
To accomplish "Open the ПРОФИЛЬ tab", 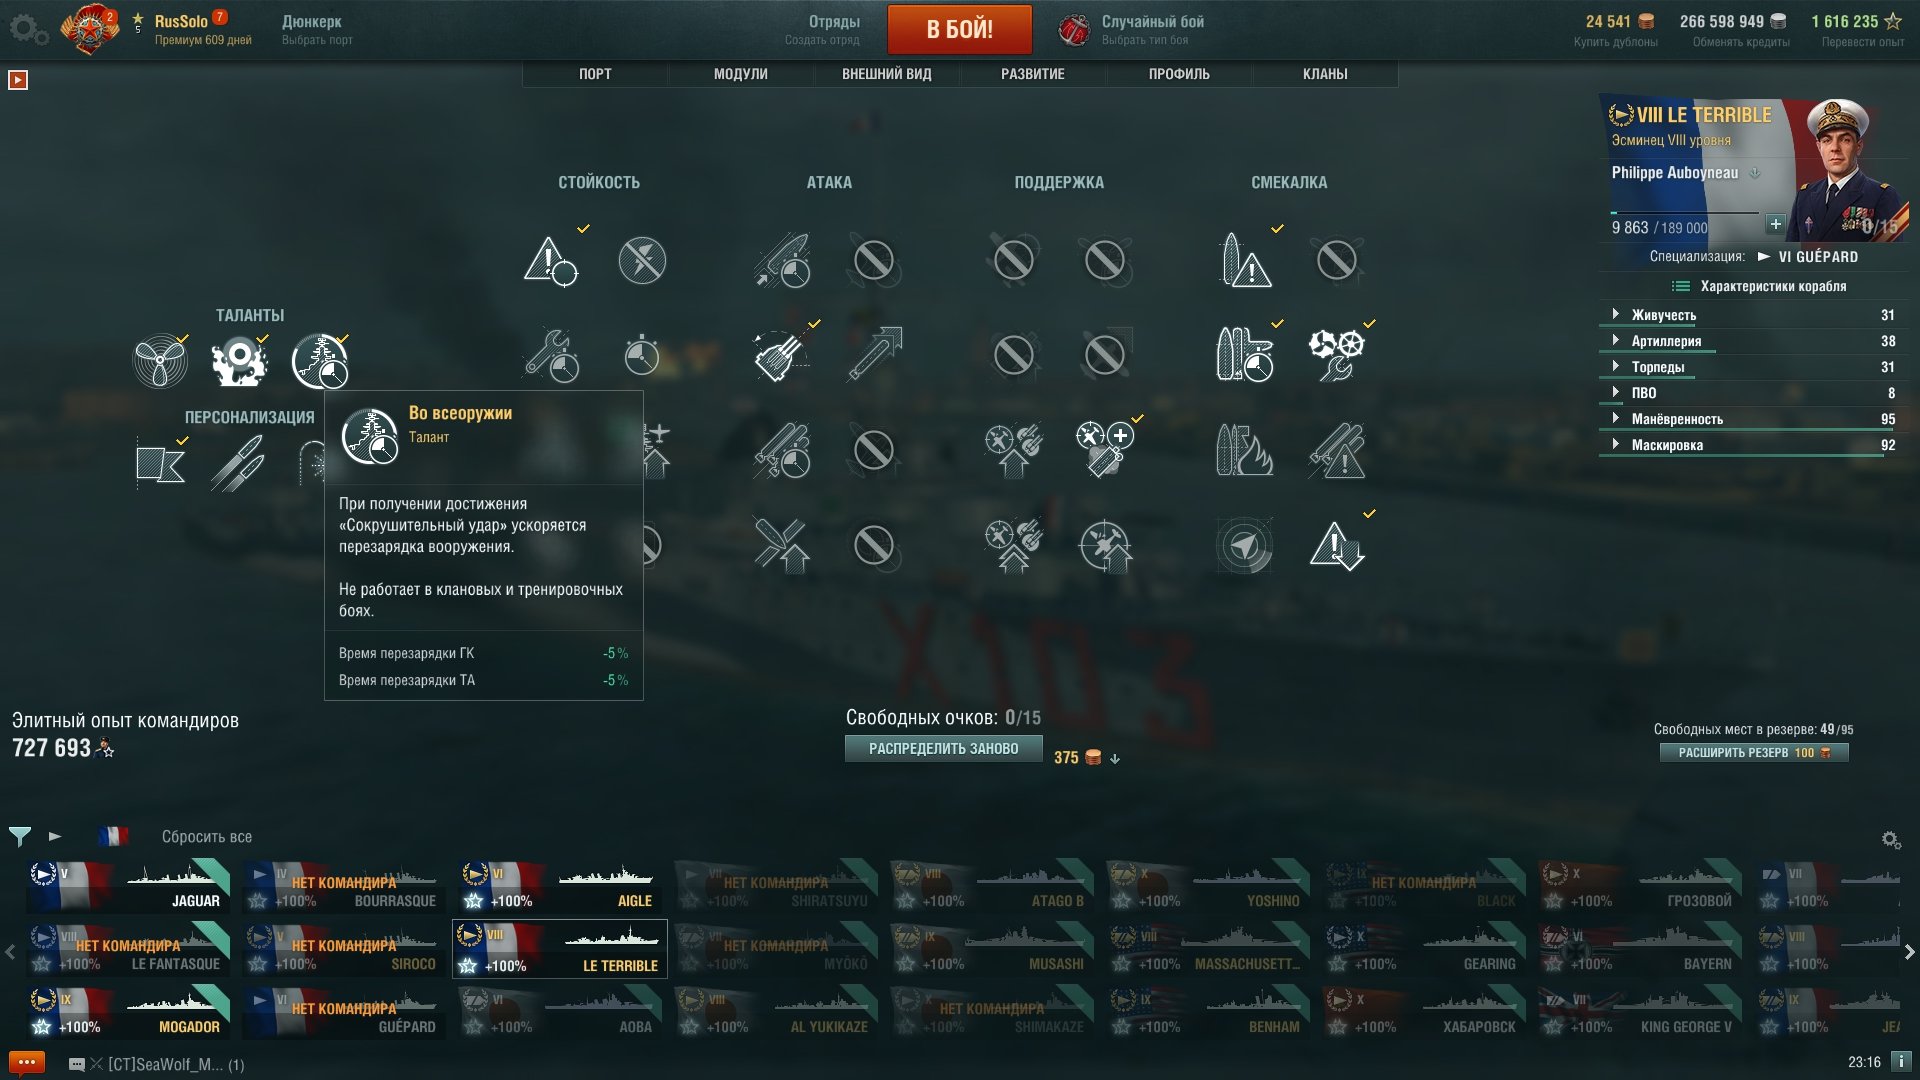I will [x=1179, y=74].
